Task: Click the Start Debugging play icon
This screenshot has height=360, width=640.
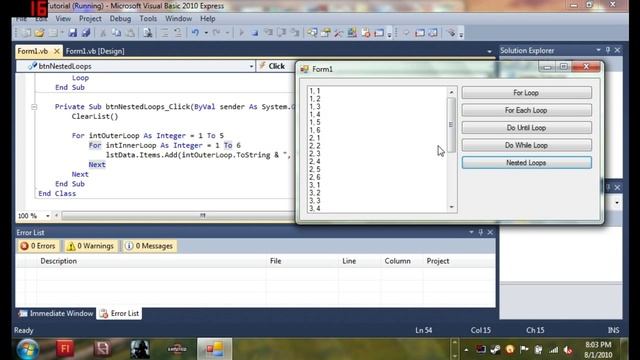Action: 241,33
